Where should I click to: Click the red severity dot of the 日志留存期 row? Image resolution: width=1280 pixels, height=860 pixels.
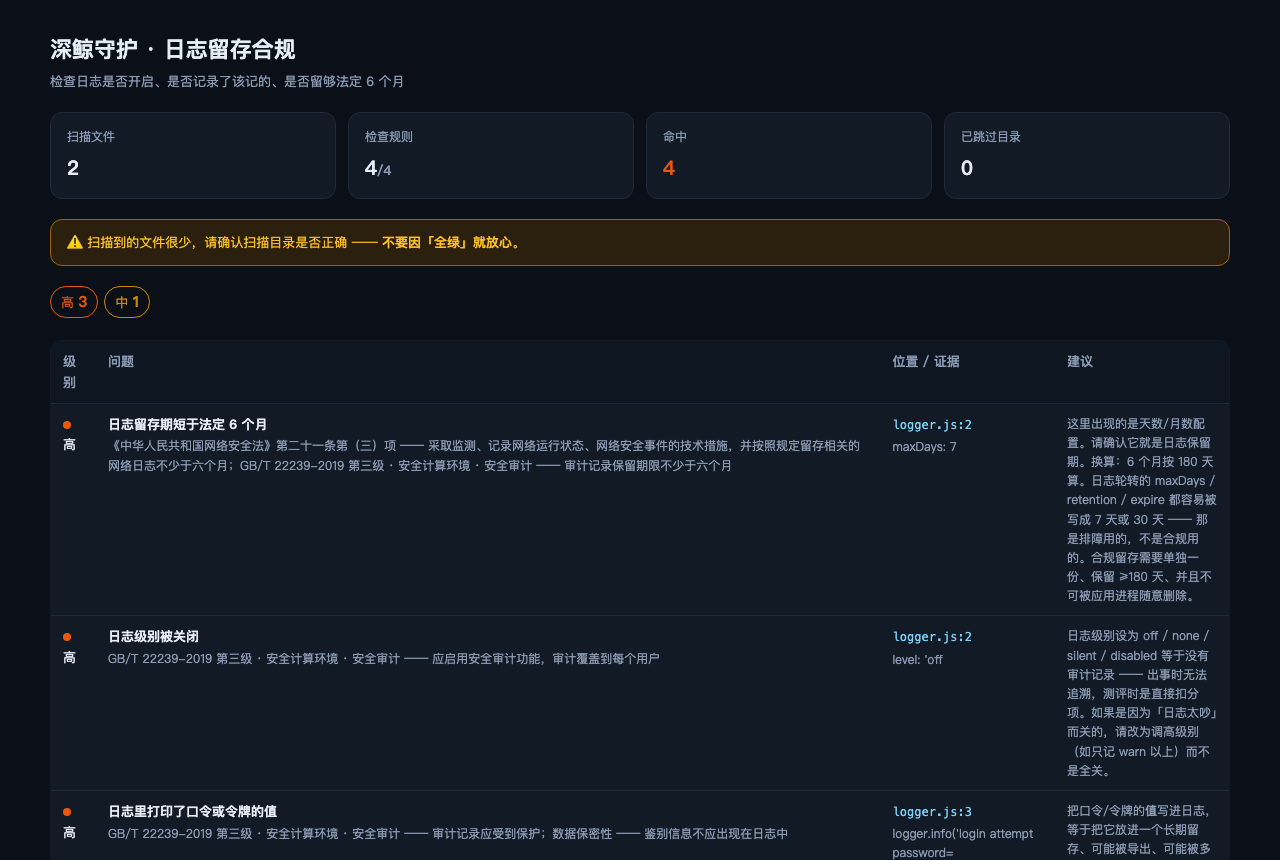pyautogui.click(x=67, y=425)
